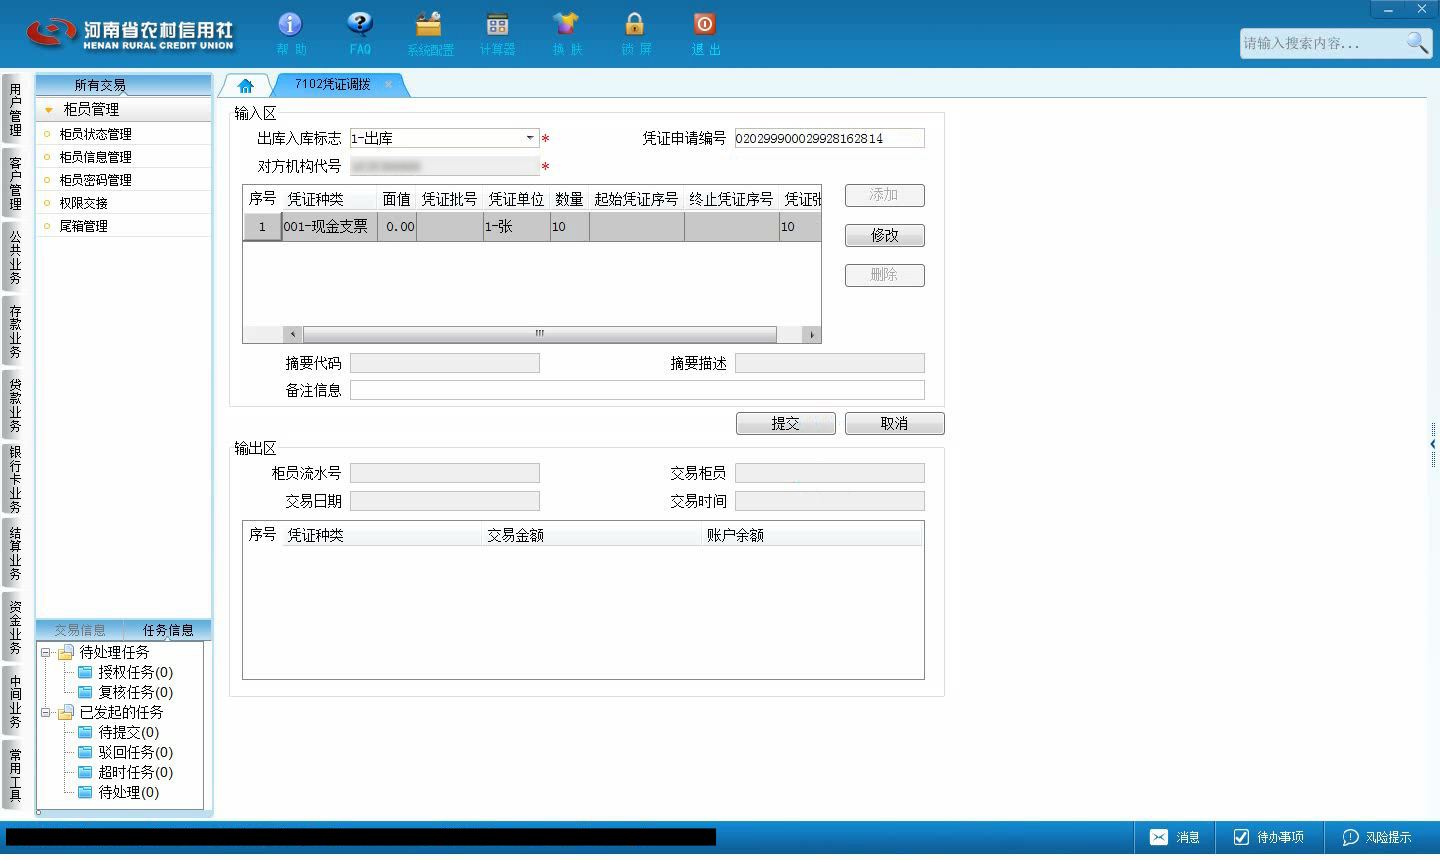Open 驳回任务(0) folder

coord(126,752)
